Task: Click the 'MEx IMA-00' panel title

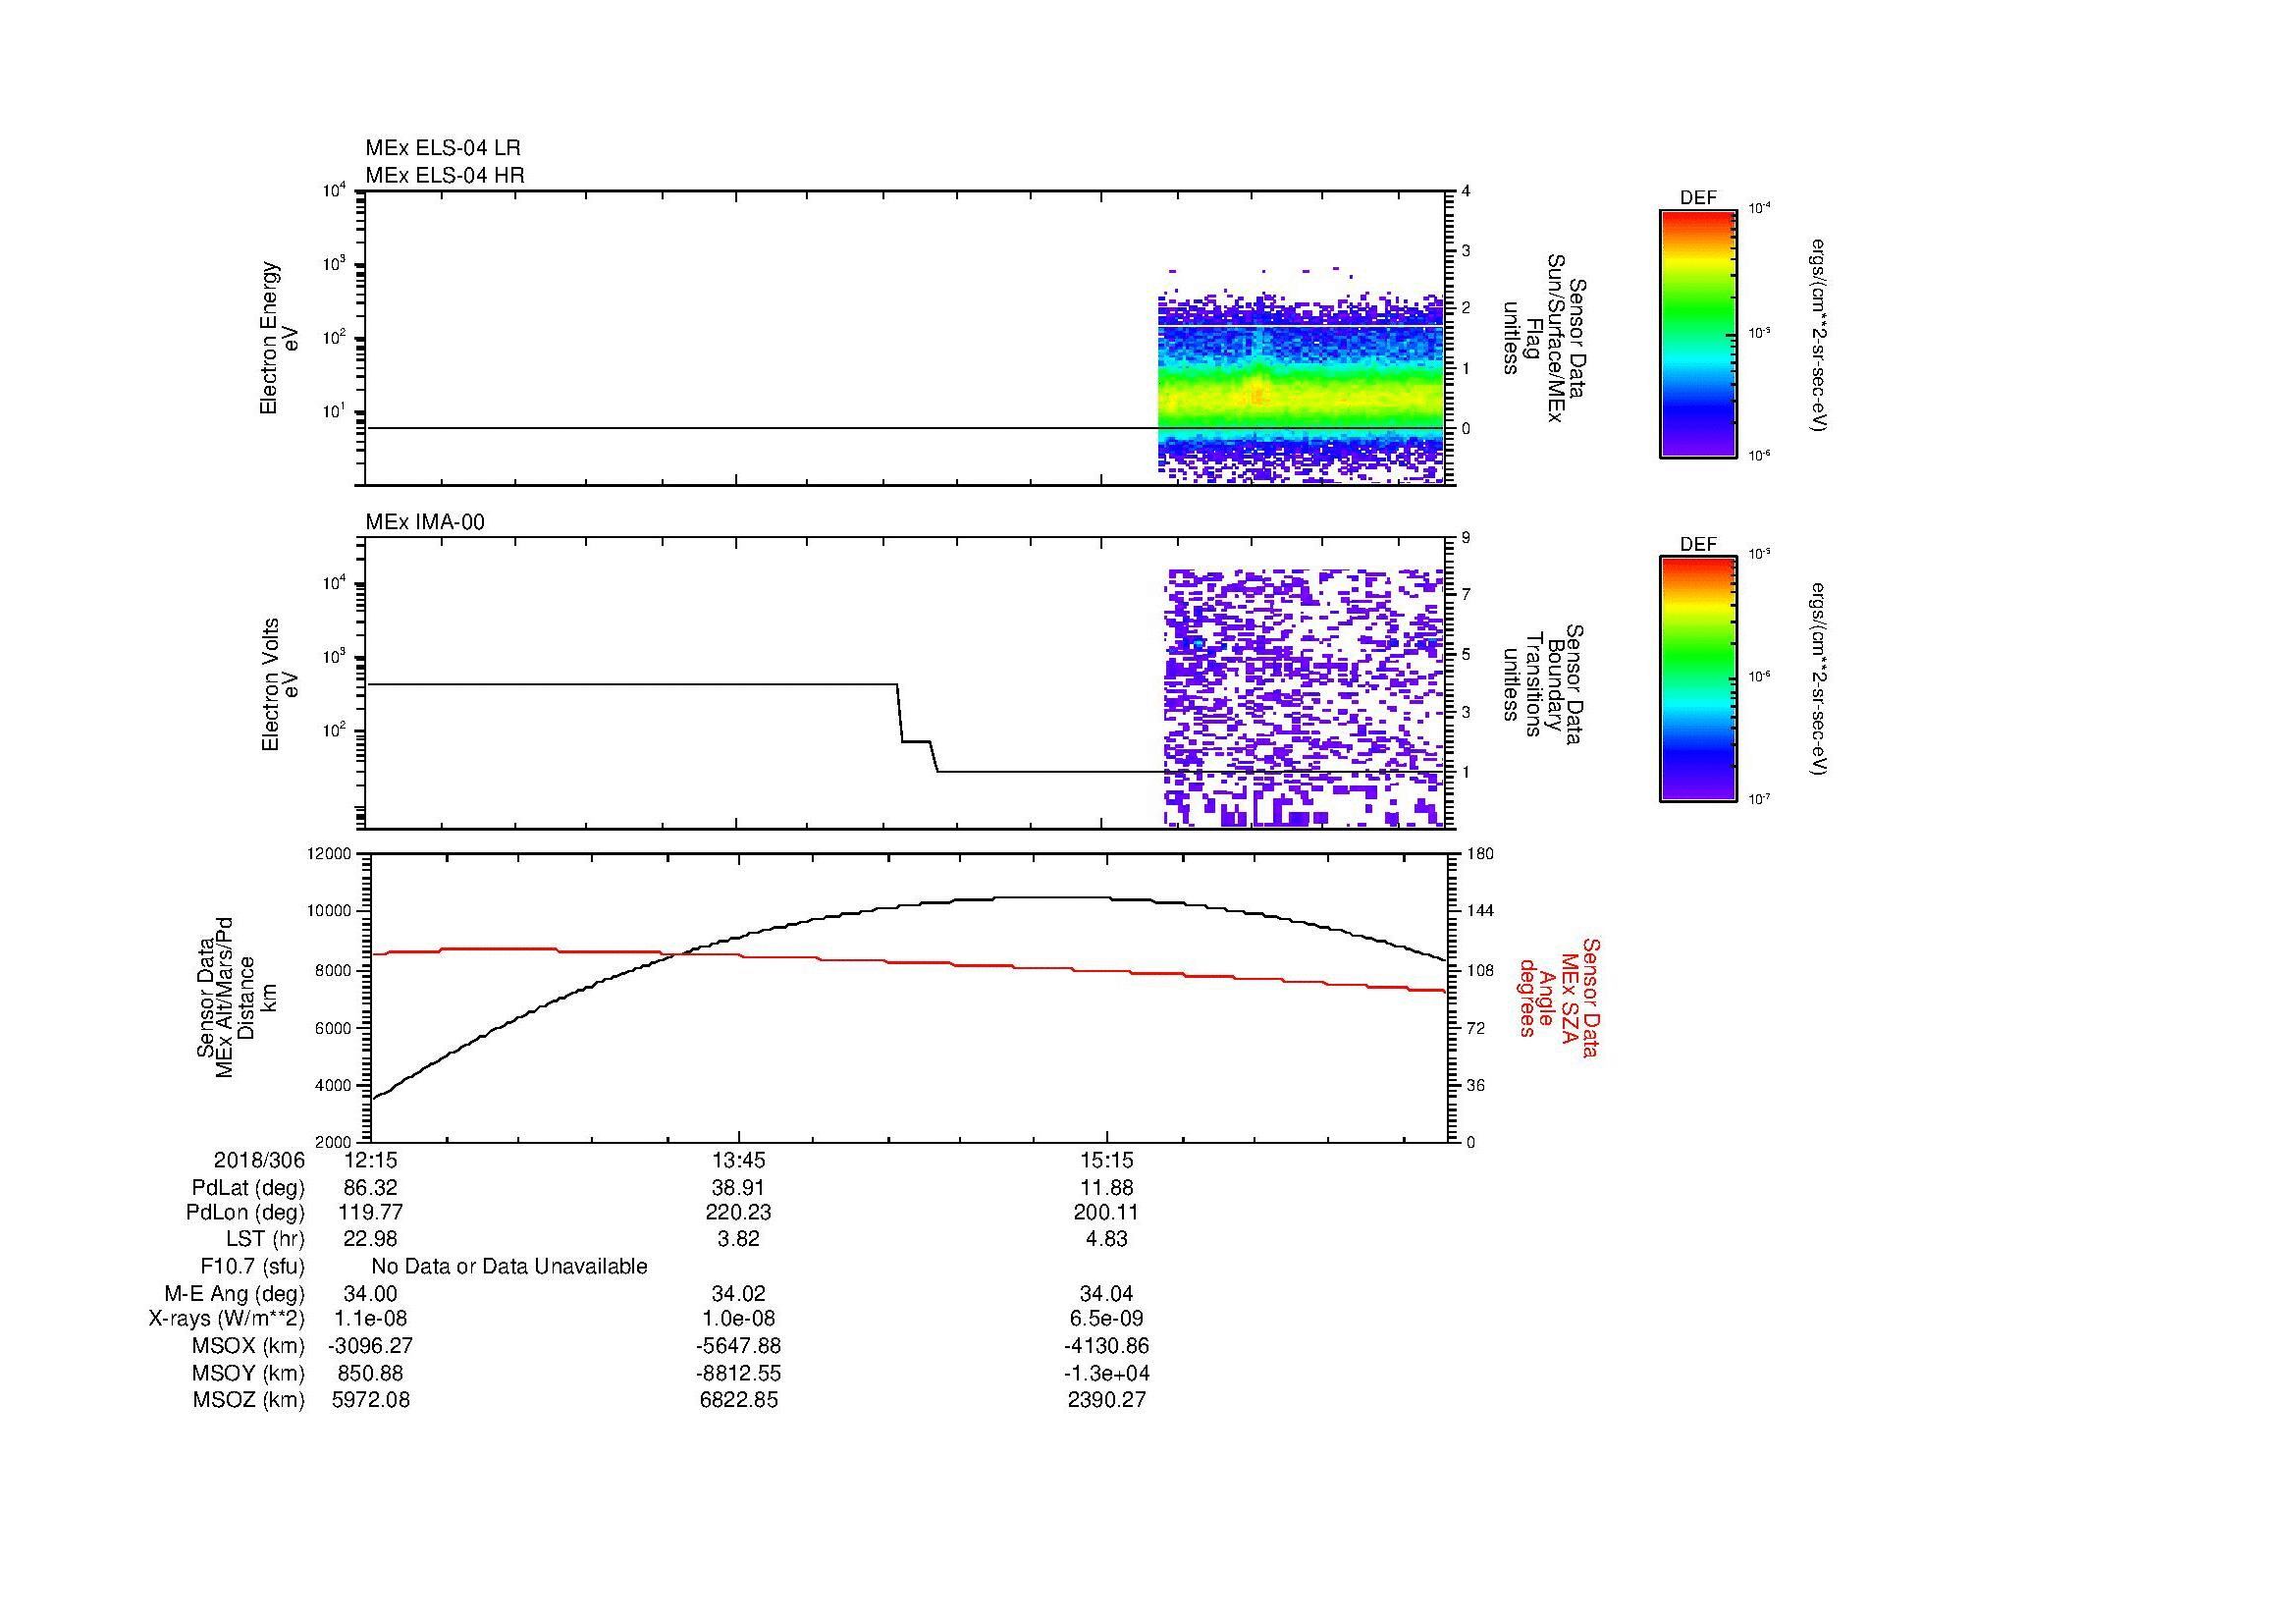Action: coord(425,522)
